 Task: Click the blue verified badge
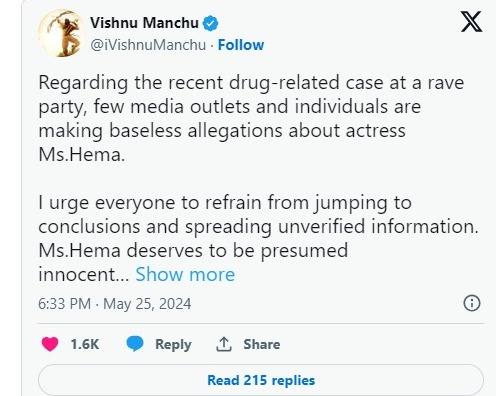[x=210, y=24]
